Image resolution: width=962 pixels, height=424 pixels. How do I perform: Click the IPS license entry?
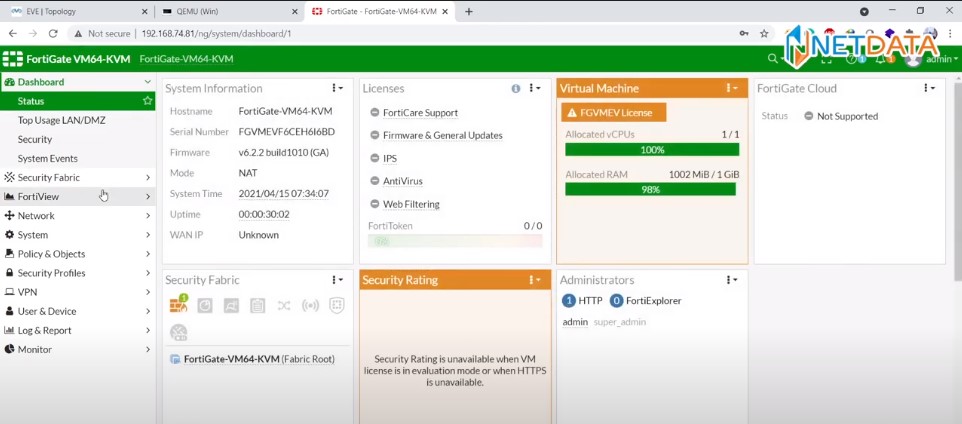coord(390,158)
